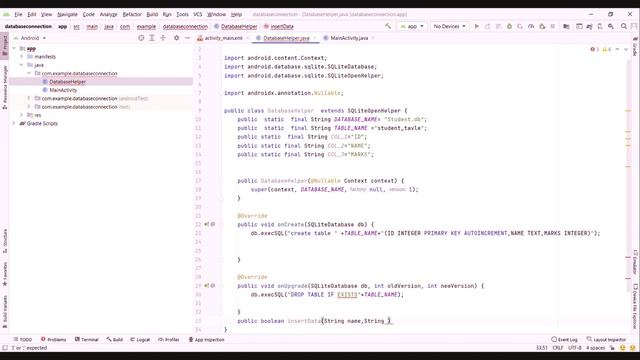Hide the Project panel with minus icon
Viewport: 640px width, 360px height.
187,38
